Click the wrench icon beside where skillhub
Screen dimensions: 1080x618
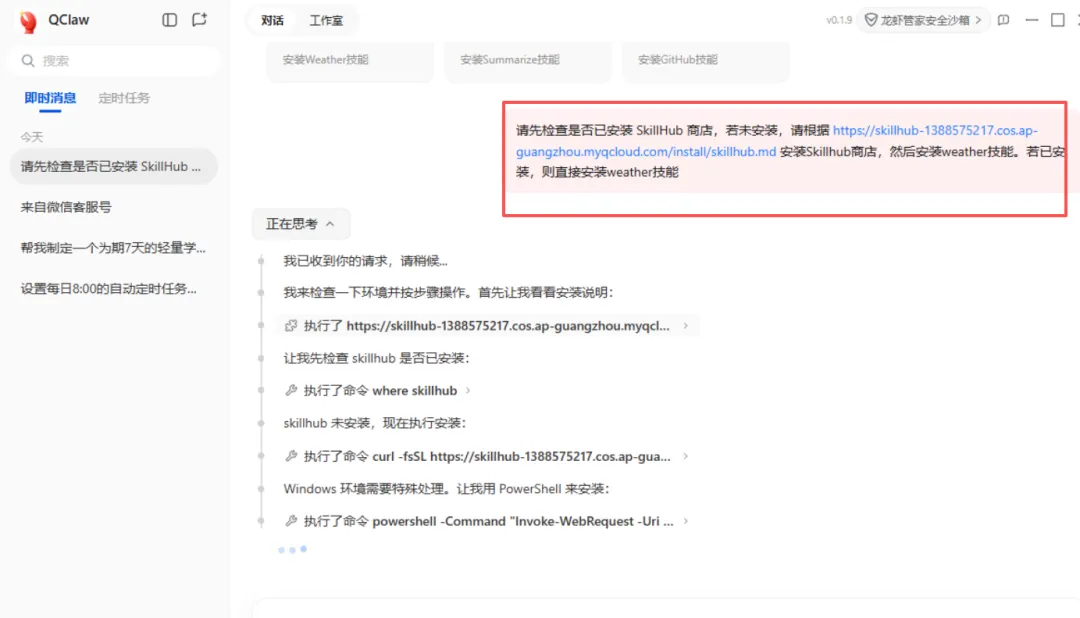tap(291, 391)
